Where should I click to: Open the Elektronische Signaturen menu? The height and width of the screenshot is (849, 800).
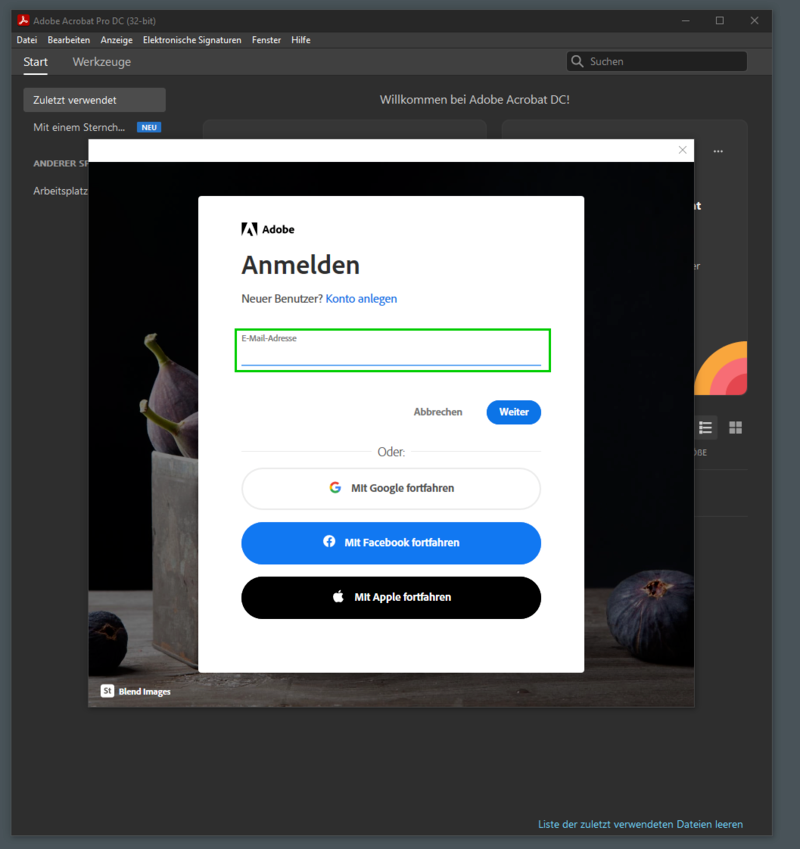point(192,40)
